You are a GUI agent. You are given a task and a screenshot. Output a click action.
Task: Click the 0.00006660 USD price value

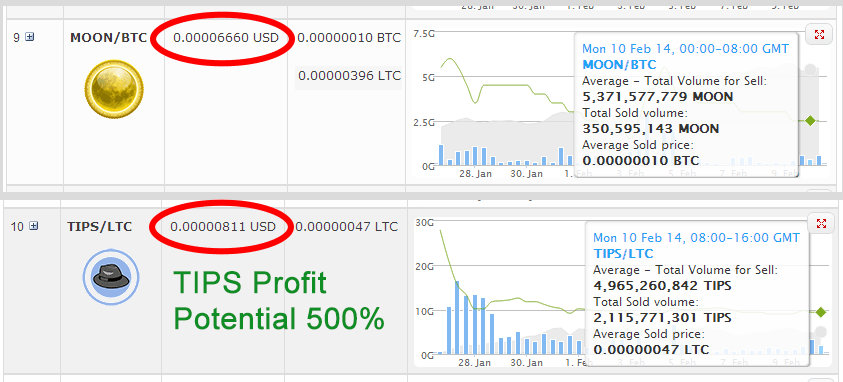226,38
